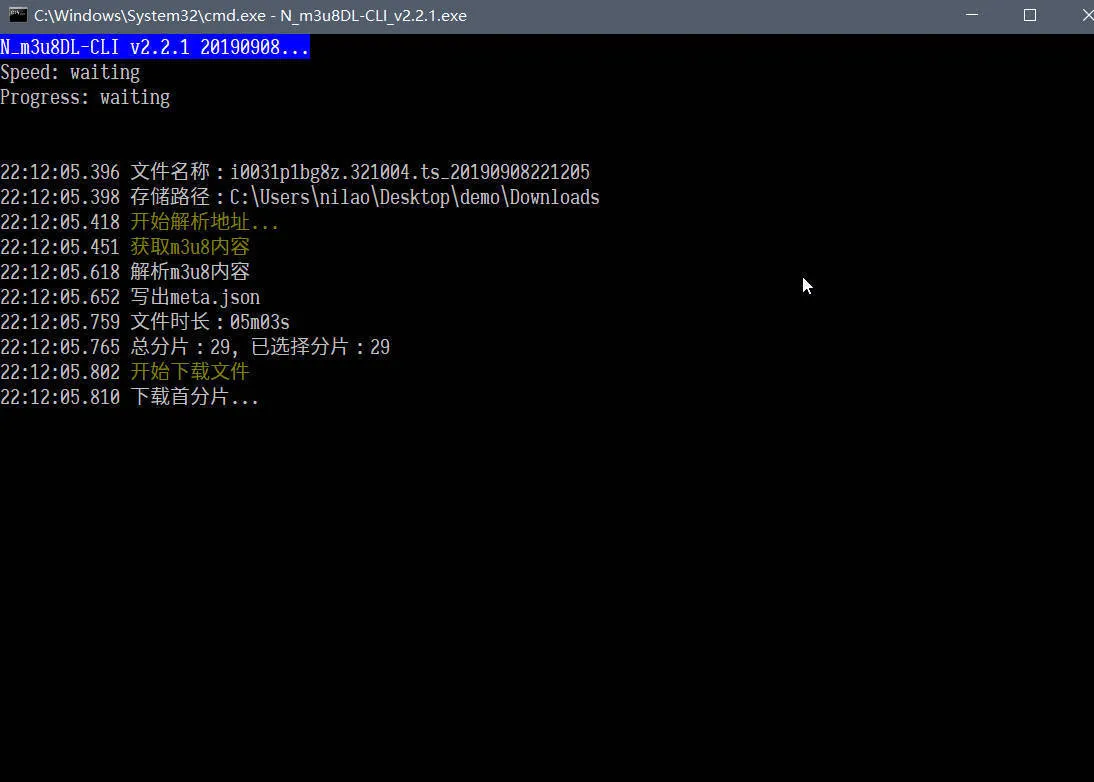Click the 文件时长 05m03s line

[x=210, y=321]
